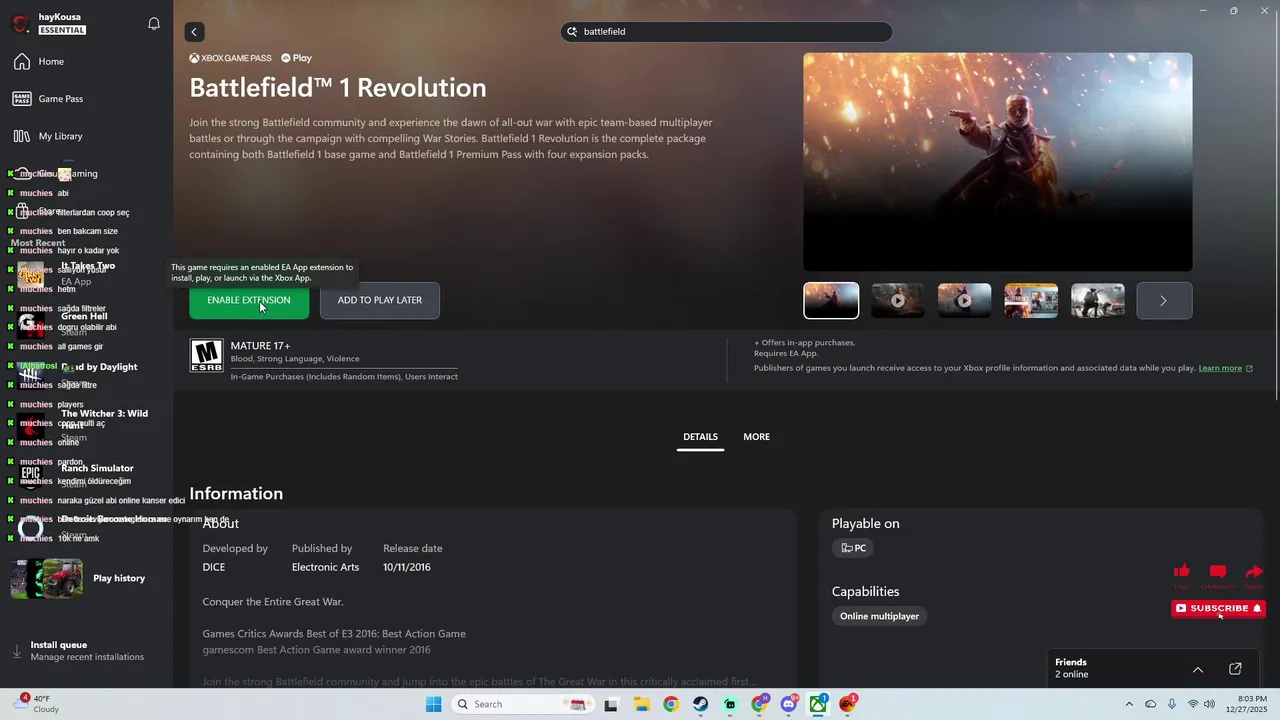Select the fourth gallery thumbnail

click(1031, 300)
